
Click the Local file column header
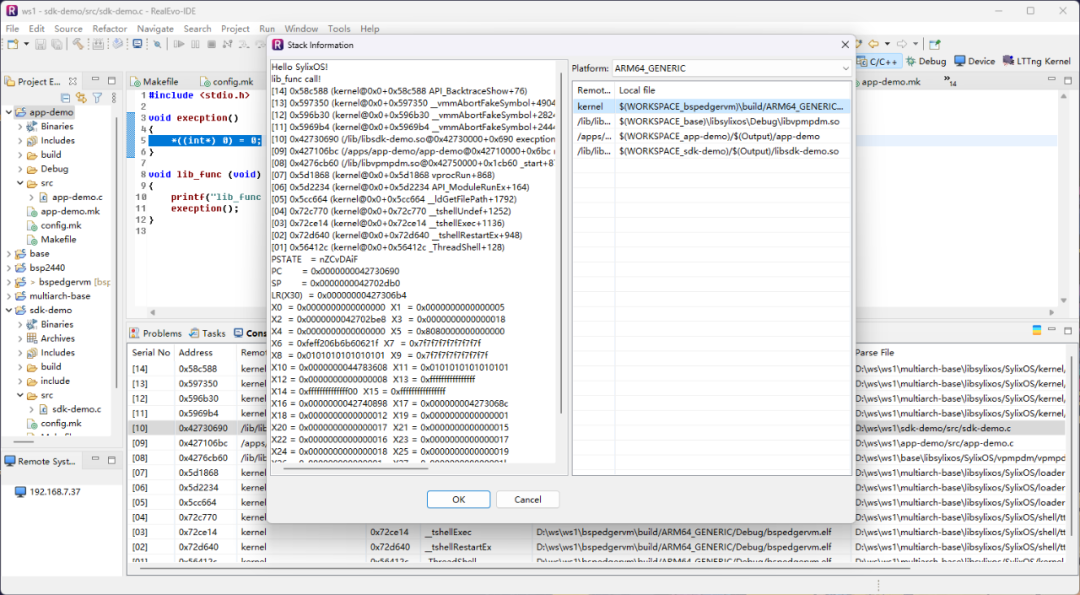pos(731,90)
